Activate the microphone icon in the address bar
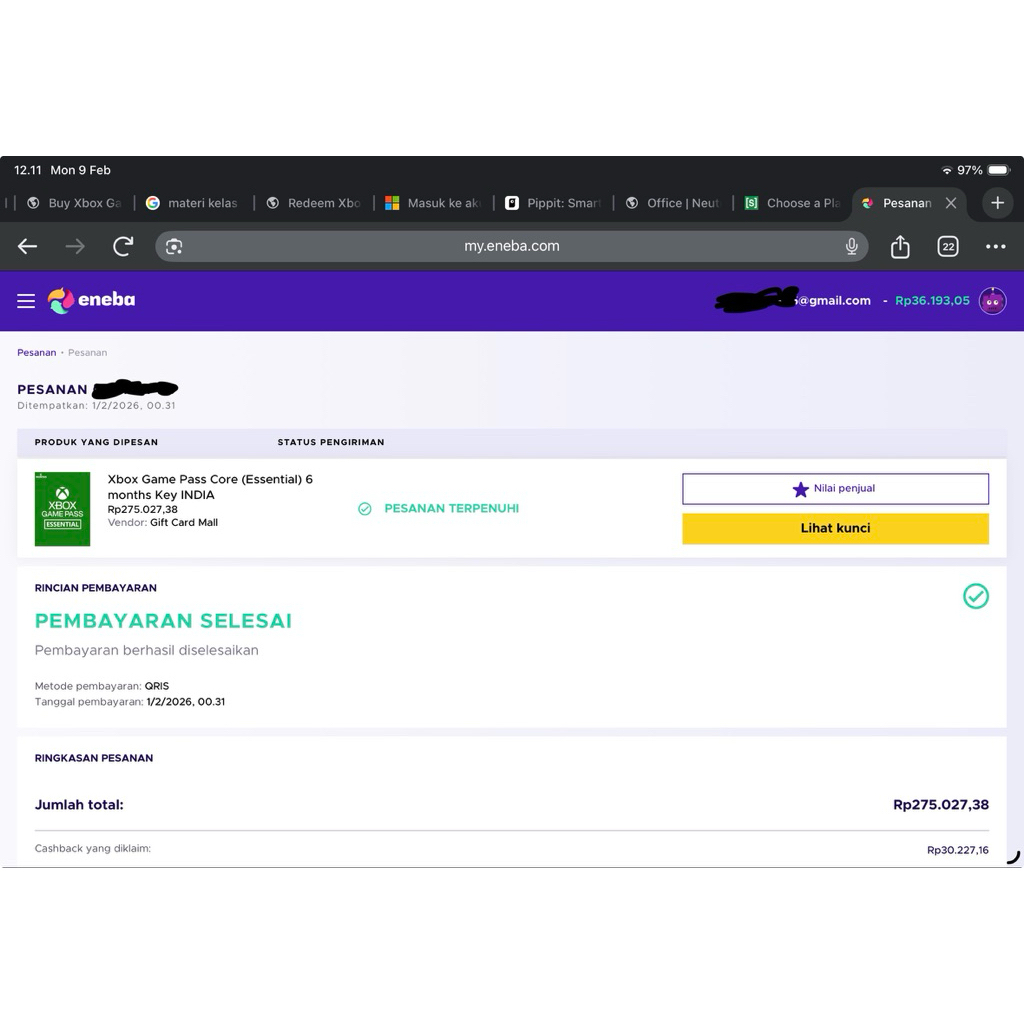 (x=851, y=245)
